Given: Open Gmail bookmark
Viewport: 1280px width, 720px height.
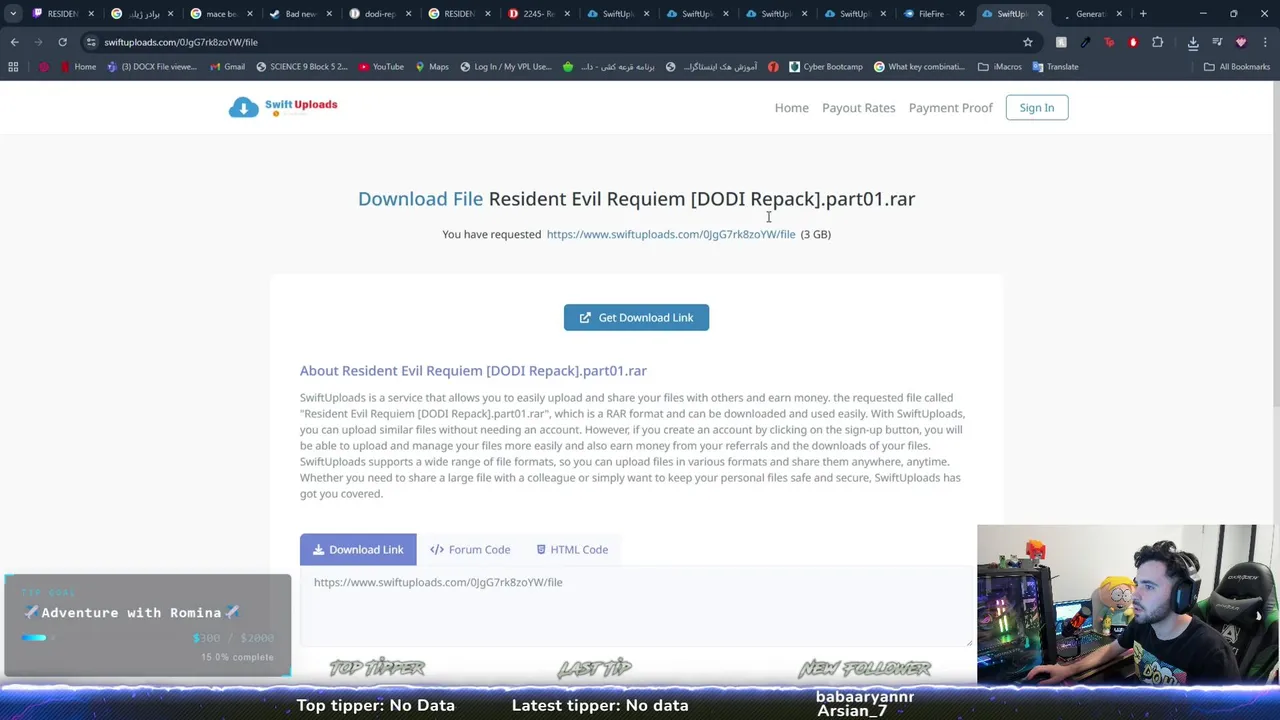Looking at the screenshot, I should [x=227, y=67].
